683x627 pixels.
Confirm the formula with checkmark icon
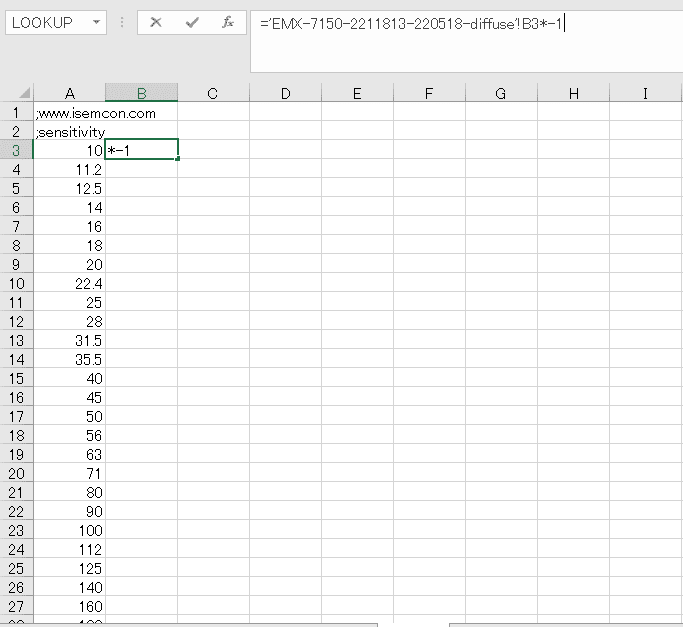192,22
